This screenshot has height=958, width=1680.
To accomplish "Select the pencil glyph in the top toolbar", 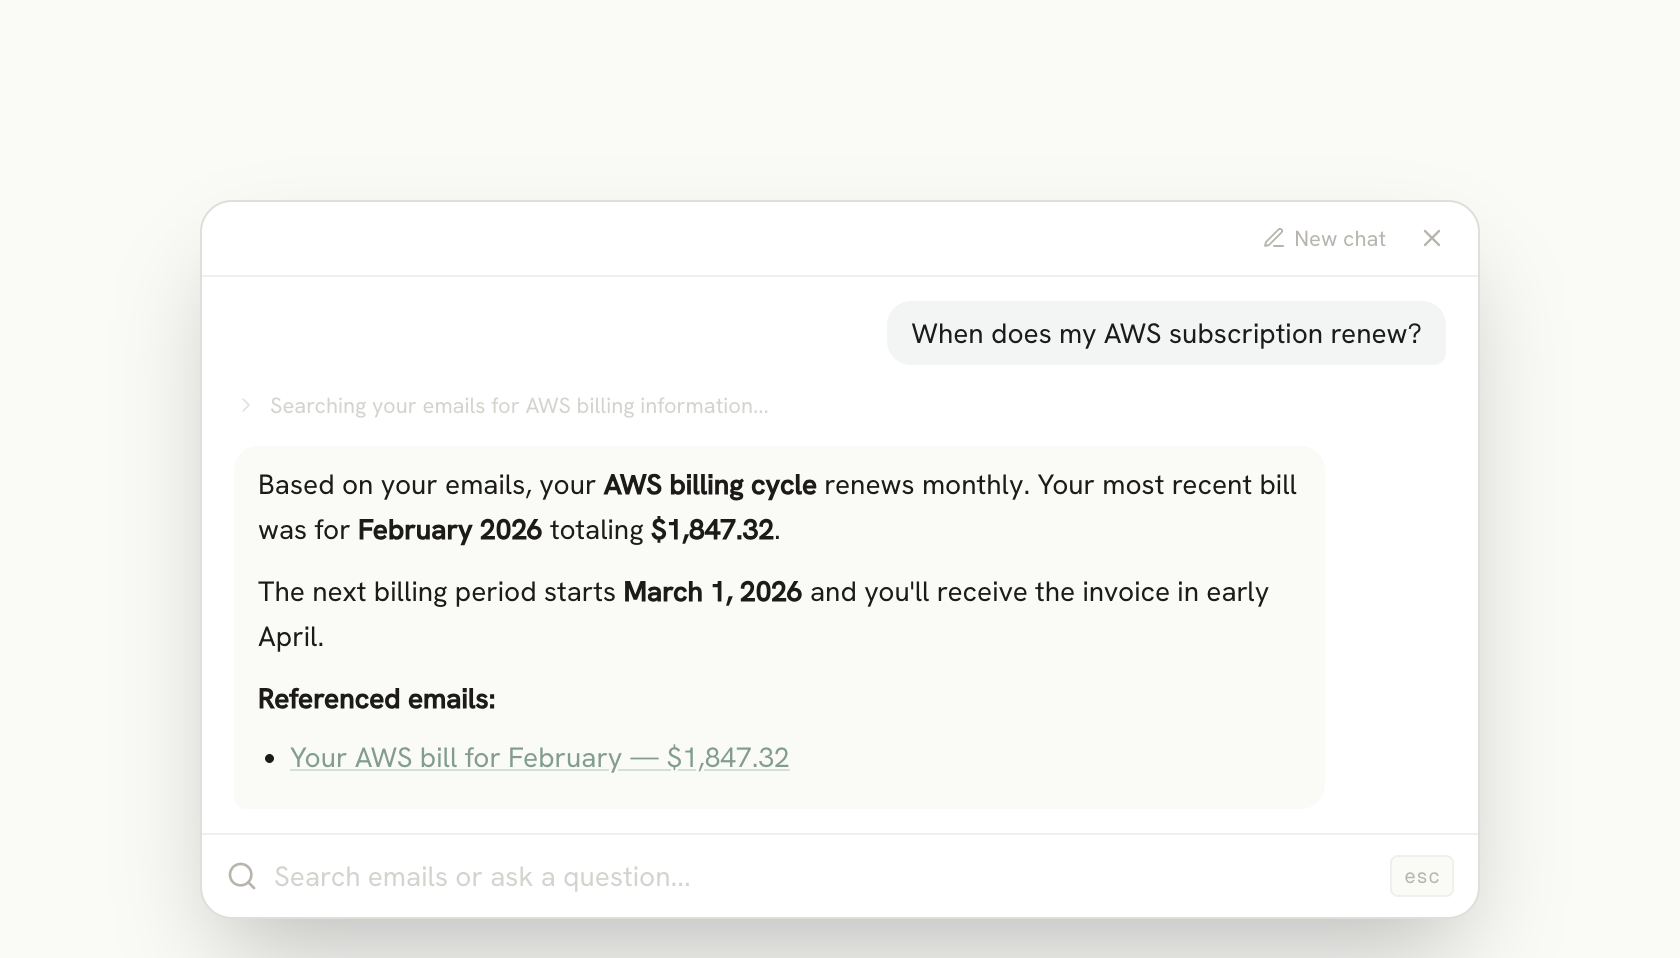I will pos(1274,238).
